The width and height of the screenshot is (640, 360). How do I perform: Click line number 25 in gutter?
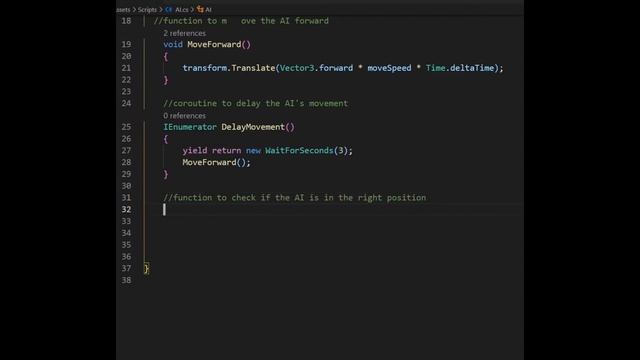point(126,127)
